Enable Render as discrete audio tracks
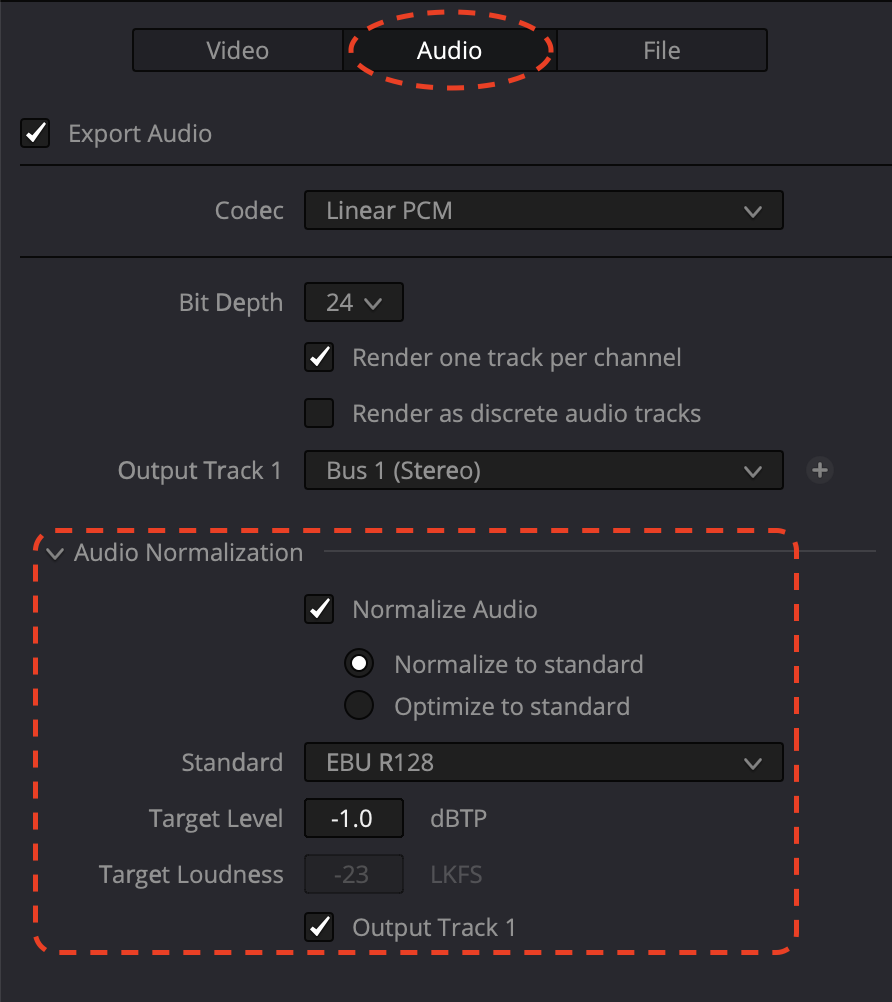The image size is (892, 1002). [320, 413]
